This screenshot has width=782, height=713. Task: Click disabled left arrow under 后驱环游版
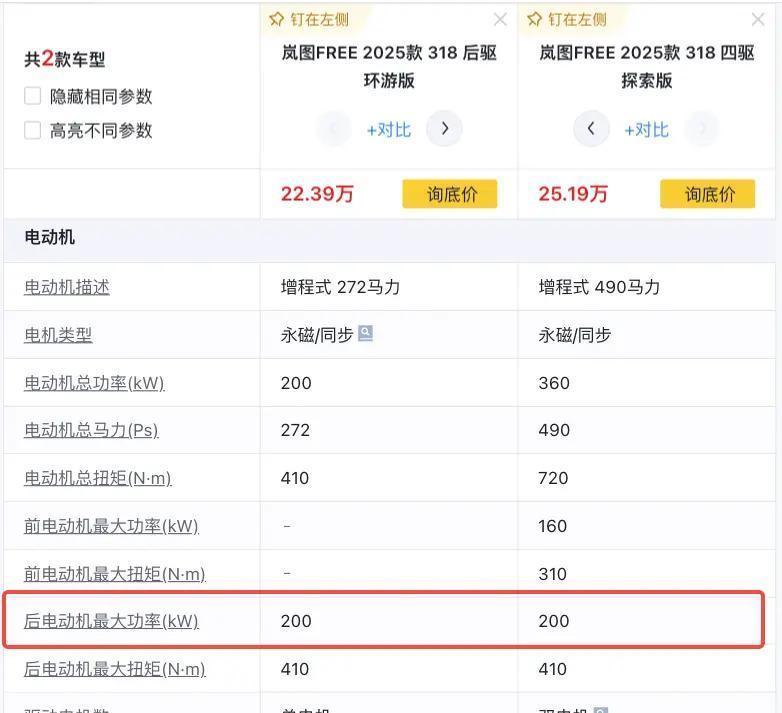coord(334,129)
